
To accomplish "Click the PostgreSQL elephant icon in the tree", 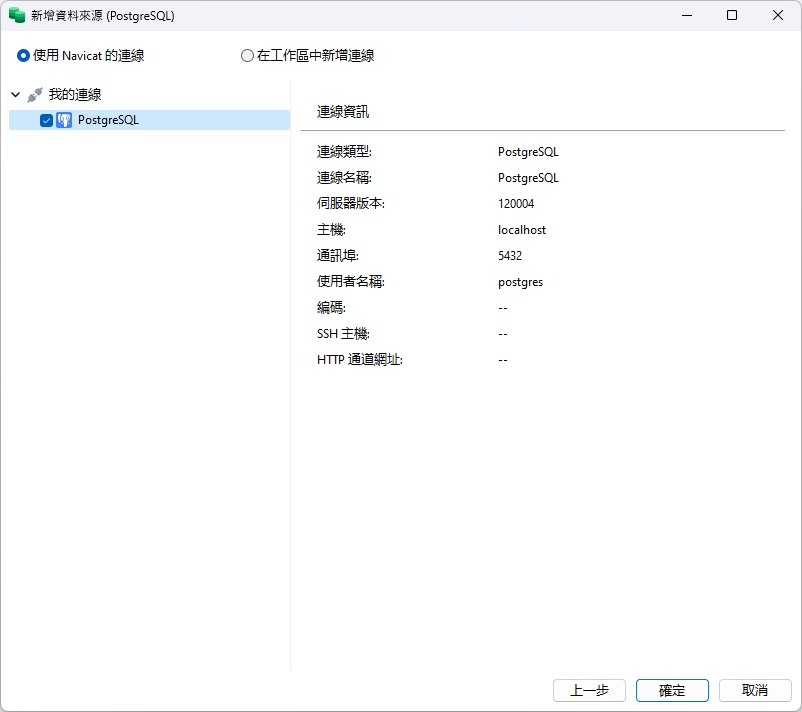I will point(63,119).
